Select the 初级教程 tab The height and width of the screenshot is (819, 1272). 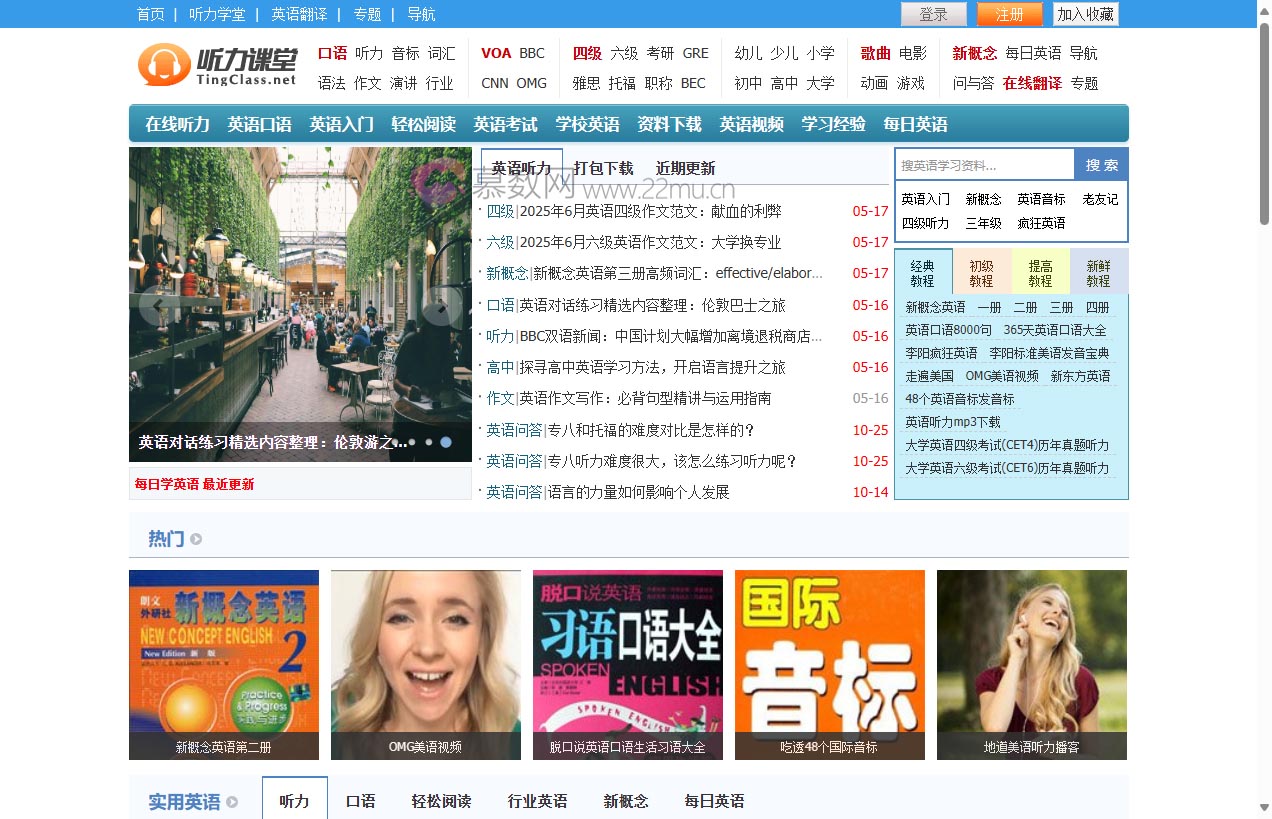pos(981,273)
